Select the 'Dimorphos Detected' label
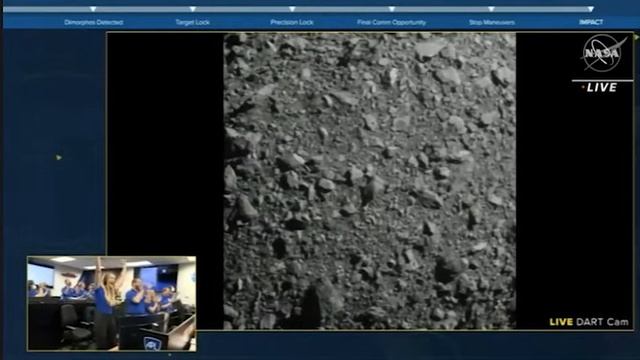The height and width of the screenshot is (360, 640). [93, 22]
